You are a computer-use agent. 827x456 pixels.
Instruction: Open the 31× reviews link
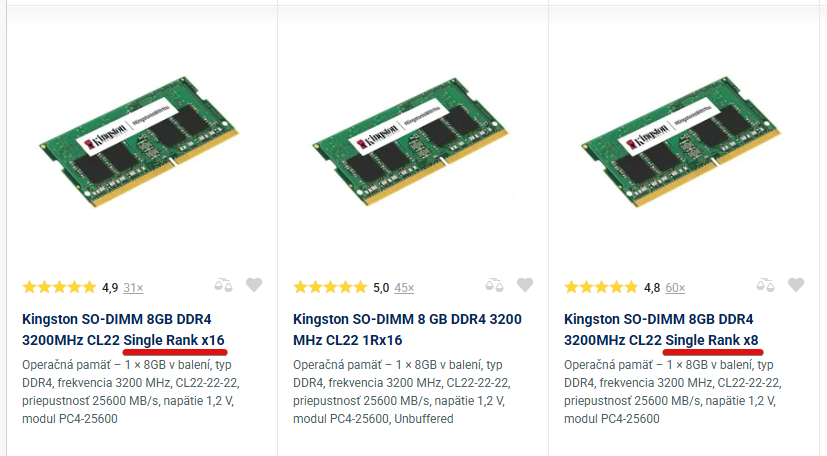pos(133,288)
